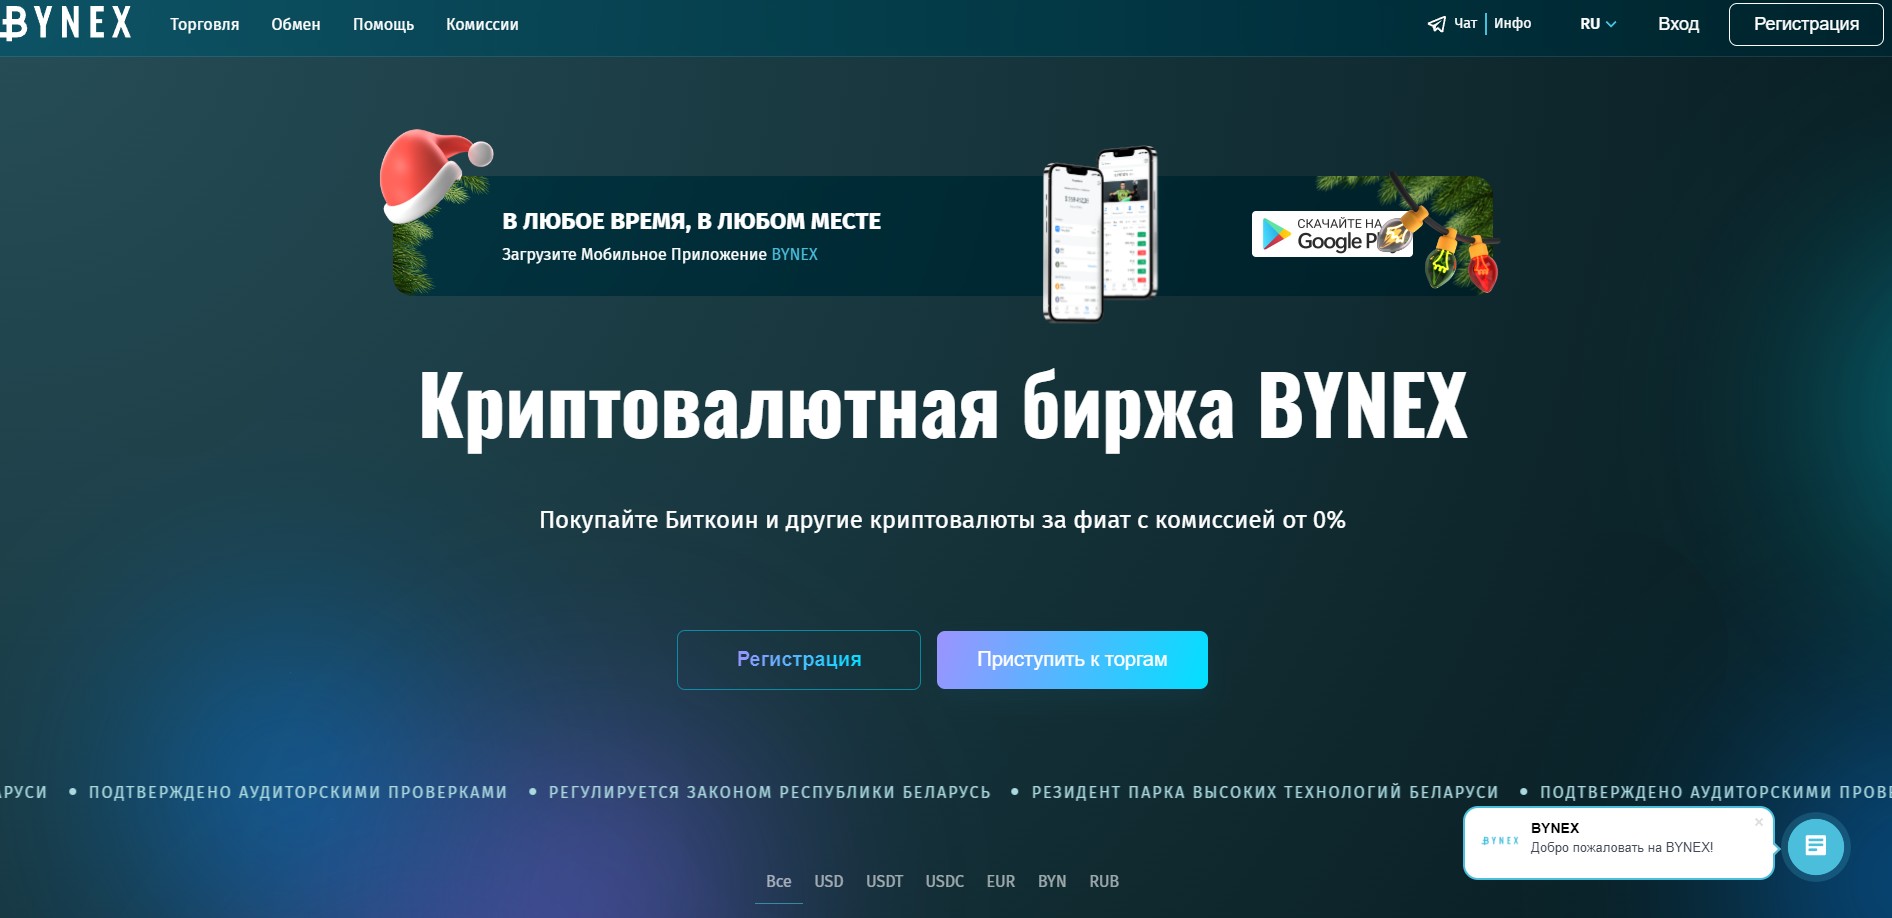Click the Telegram paper plane icon

pos(1436,24)
